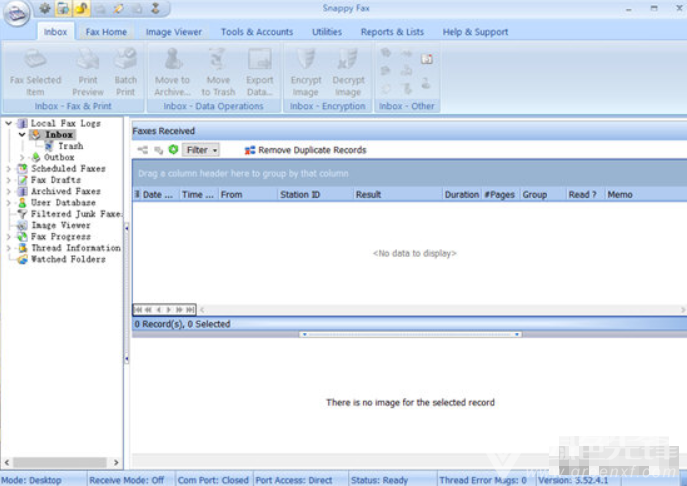
Task: Select User Database in the tree
Action: [x=63, y=202]
